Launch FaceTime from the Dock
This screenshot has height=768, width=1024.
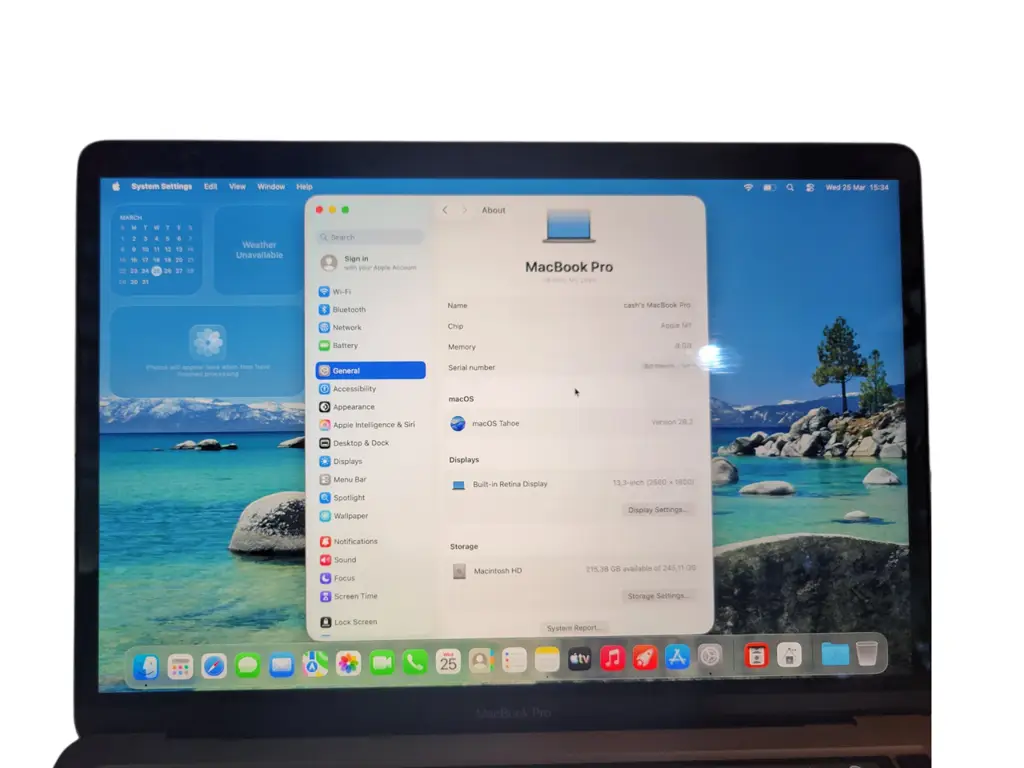[x=382, y=663]
